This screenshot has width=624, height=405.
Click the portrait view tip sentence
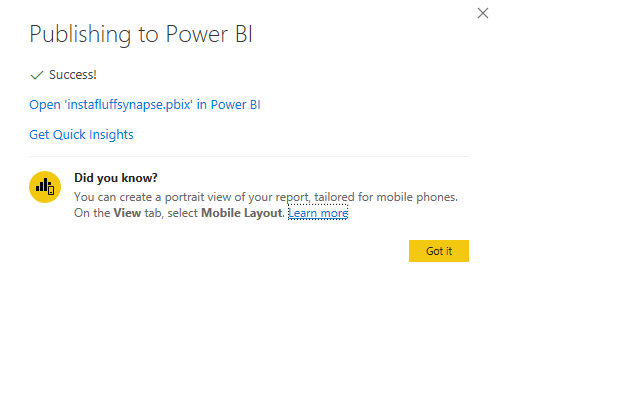click(x=266, y=197)
